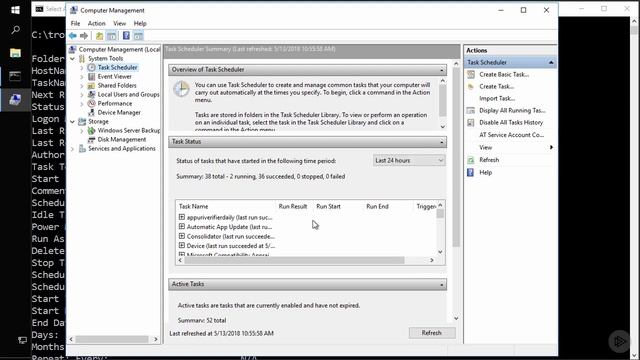Collapse the Active Tasks section
Image resolution: width=640 pixels, height=360 pixels.
click(x=442, y=284)
